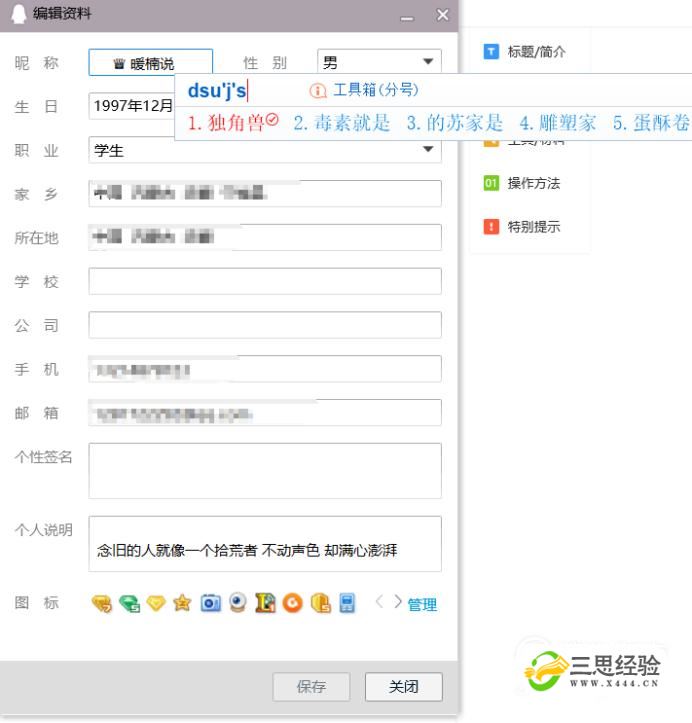Choose IME candidate 3 的苏家是
This screenshot has width=692, height=723.
455,123
